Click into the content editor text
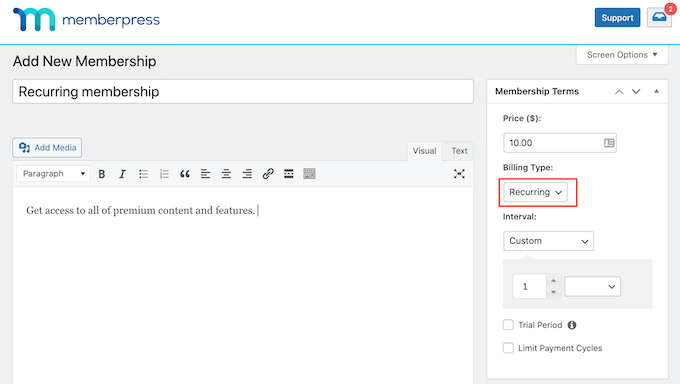 (x=141, y=210)
